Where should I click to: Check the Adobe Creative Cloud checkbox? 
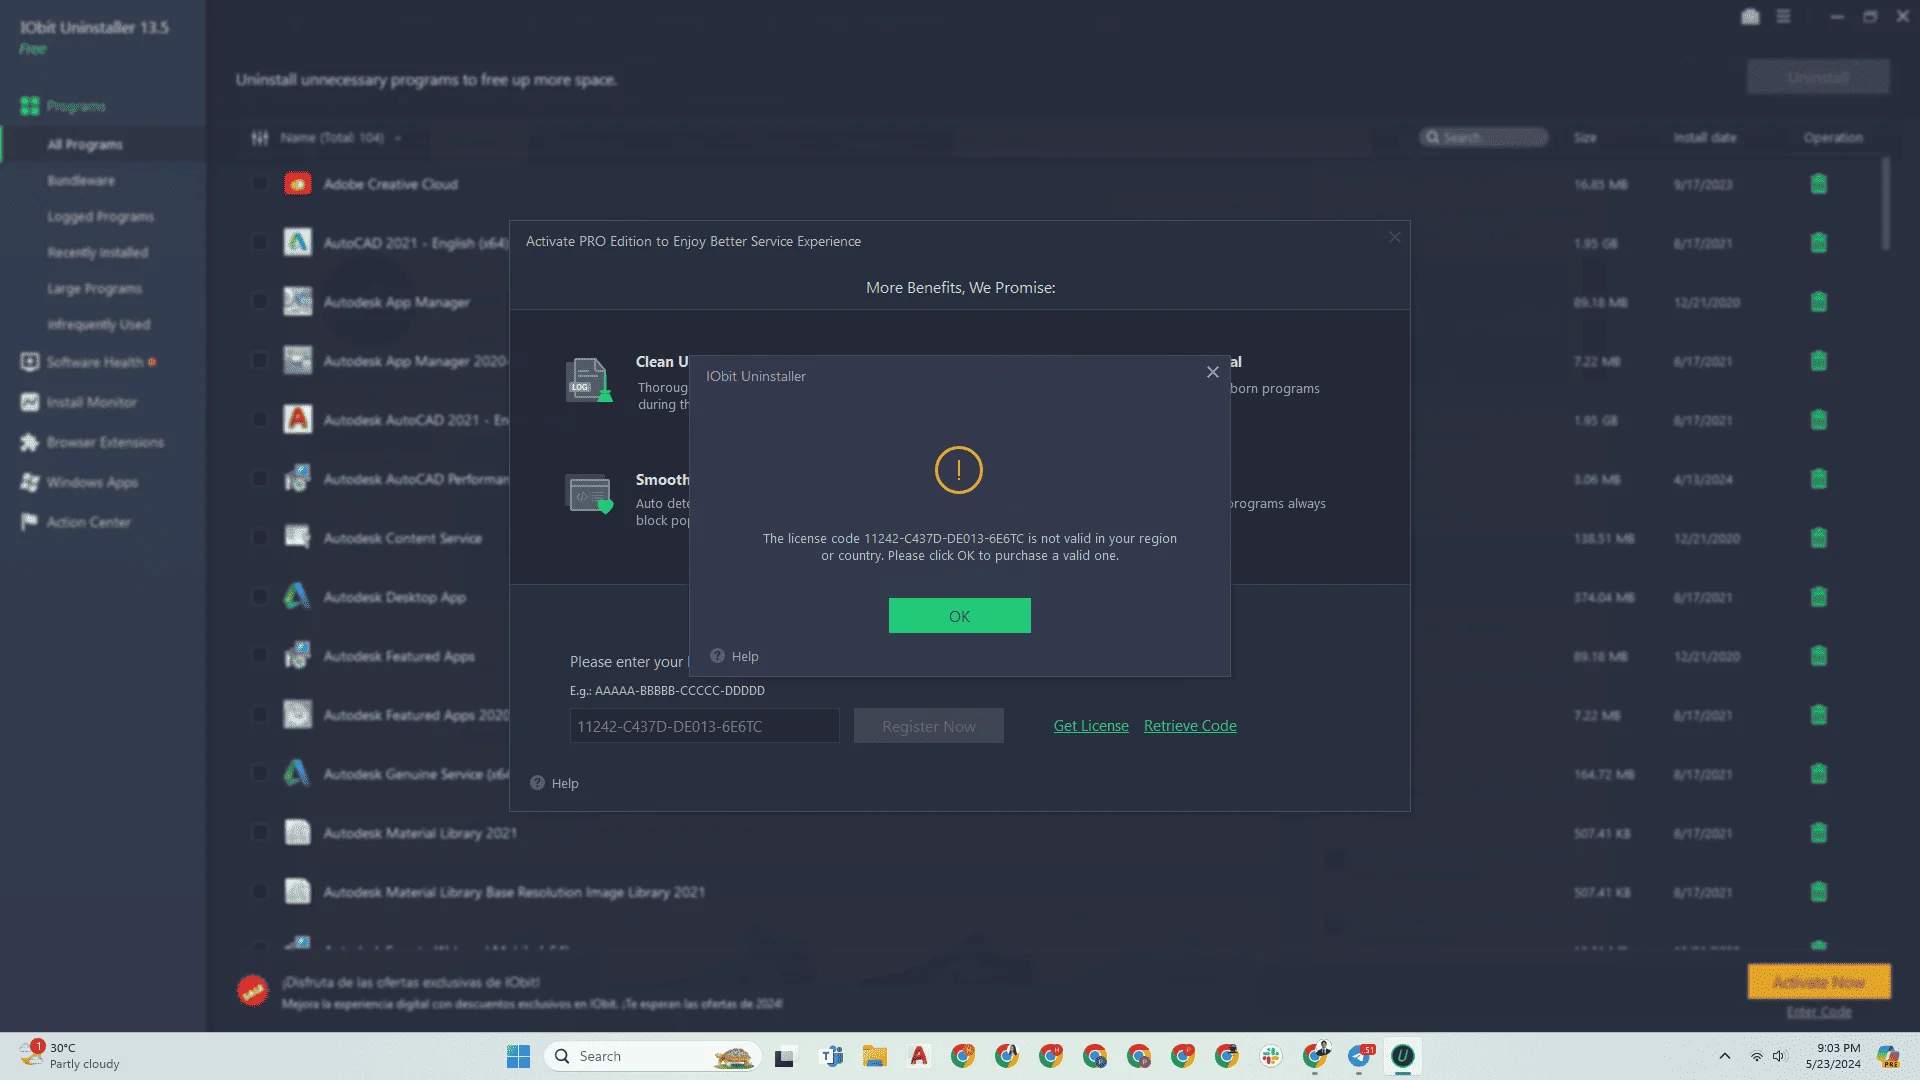tap(259, 184)
